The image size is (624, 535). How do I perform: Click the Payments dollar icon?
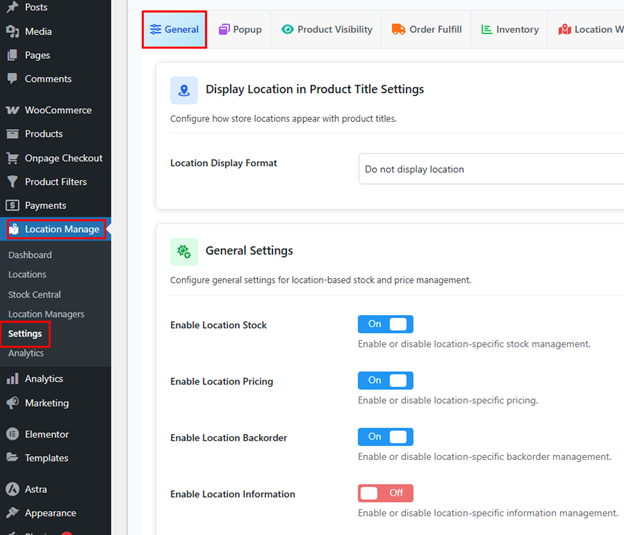pyautogui.click(x=13, y=205)
